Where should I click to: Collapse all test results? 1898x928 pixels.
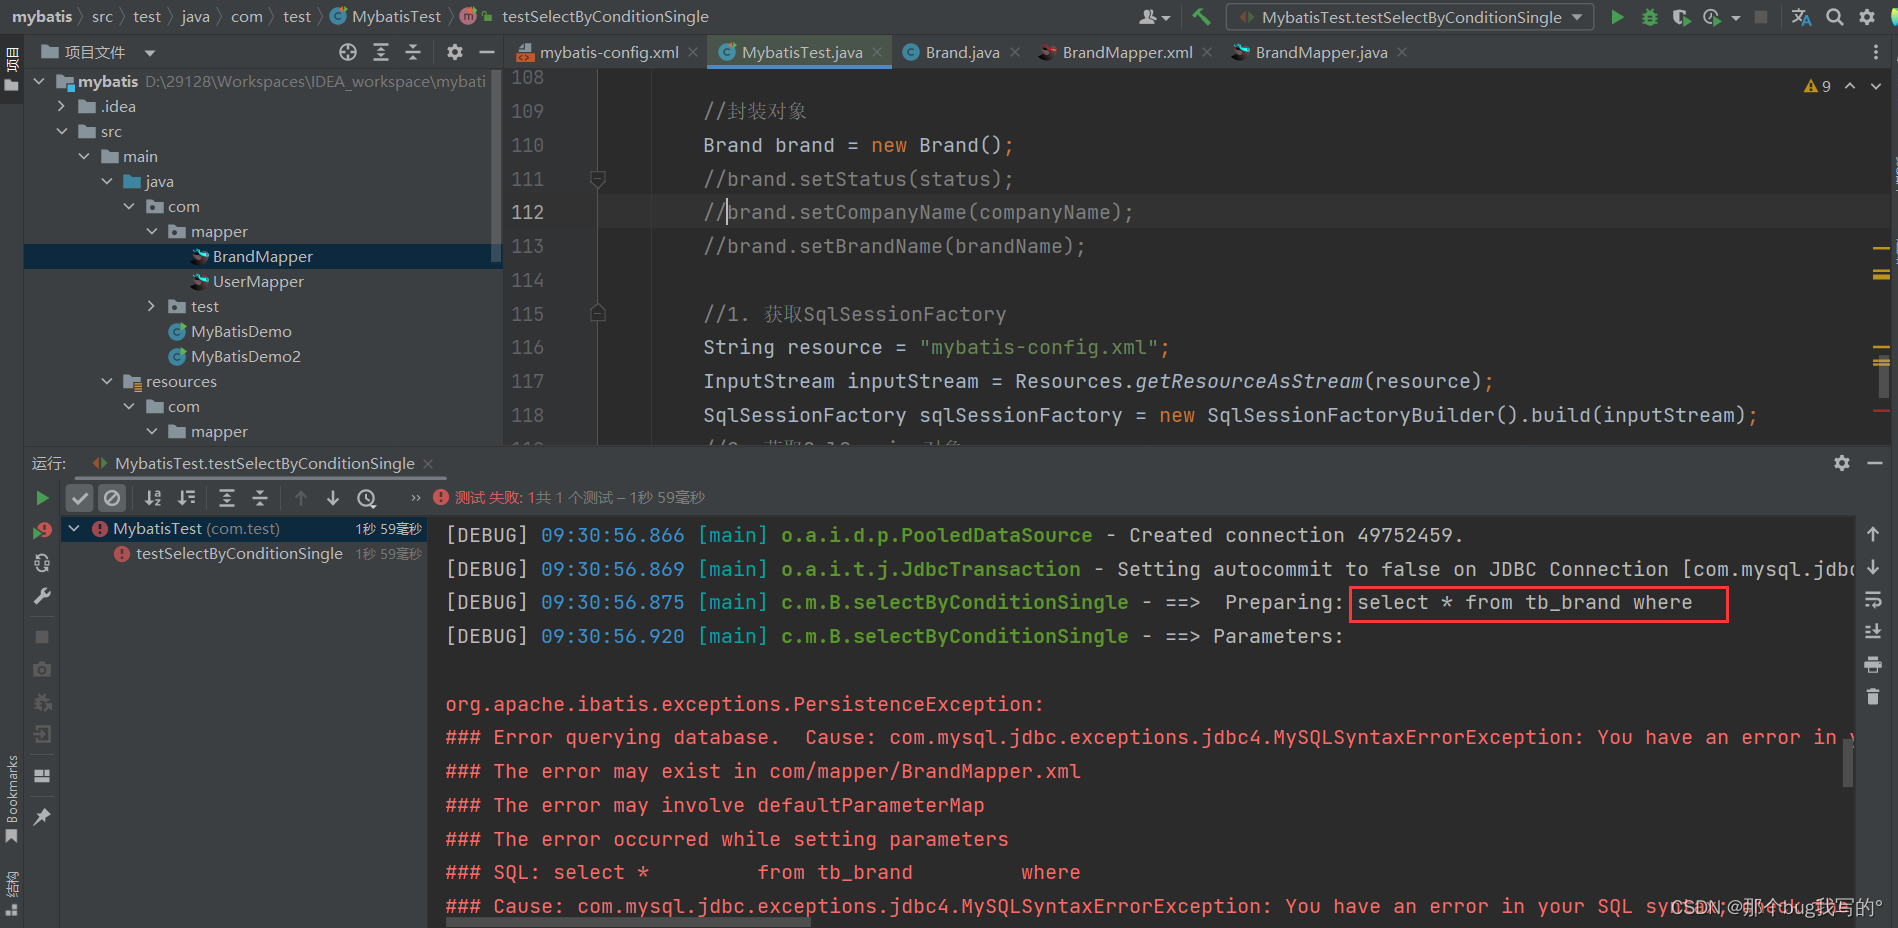point(260,498)
